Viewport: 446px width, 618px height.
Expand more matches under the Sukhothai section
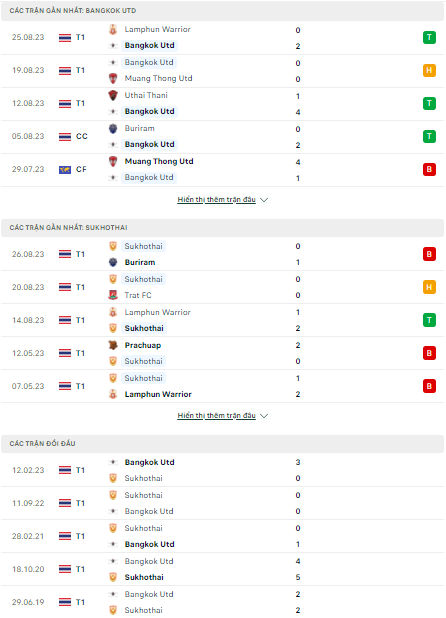coord(217,416)
